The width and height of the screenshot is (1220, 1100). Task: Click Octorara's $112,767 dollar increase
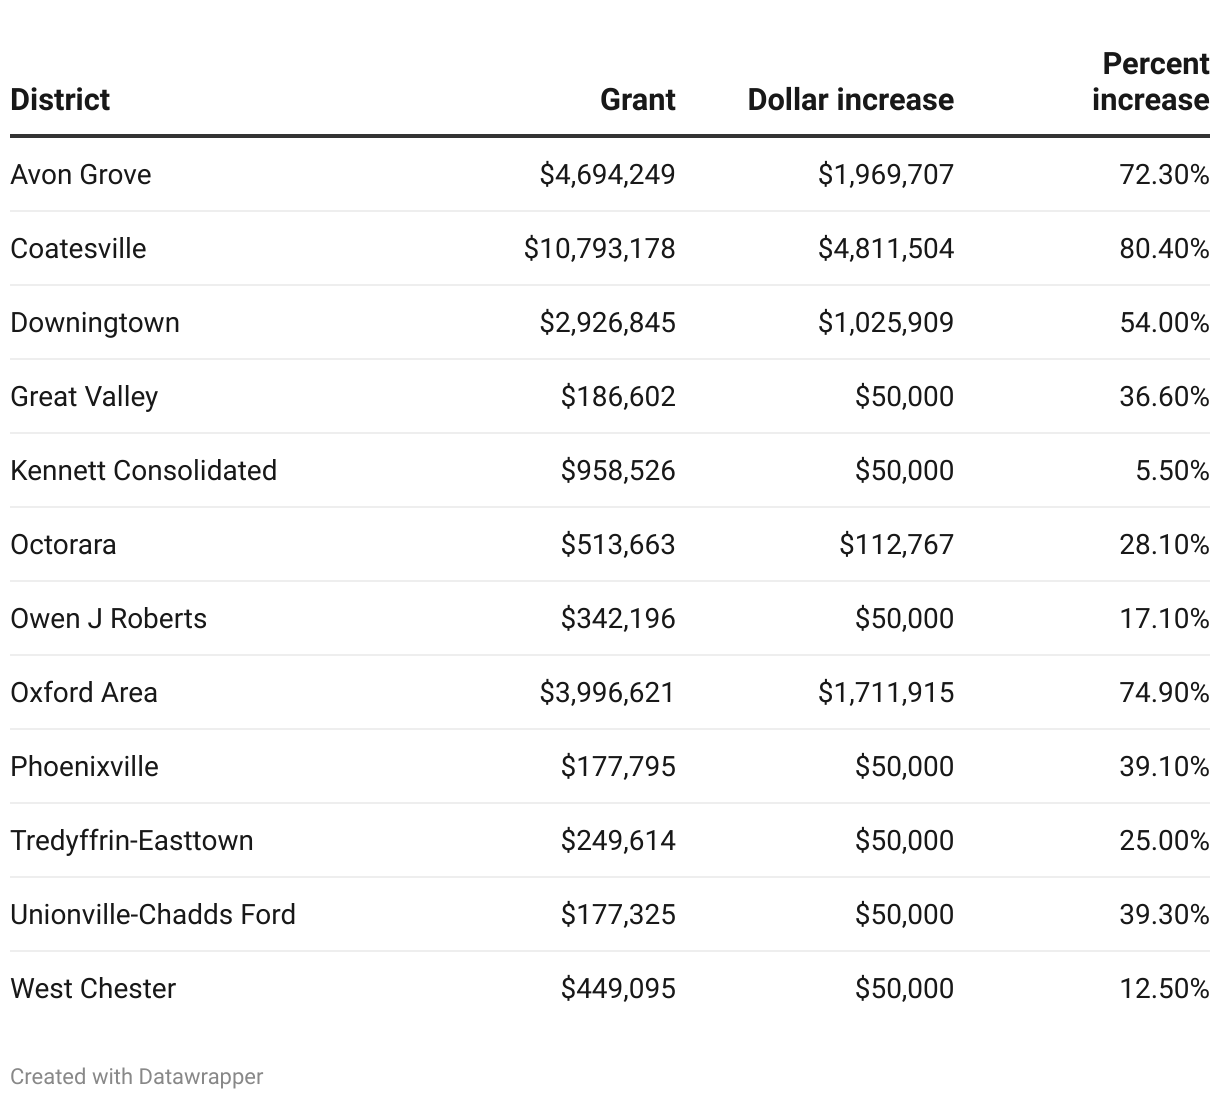897,545
